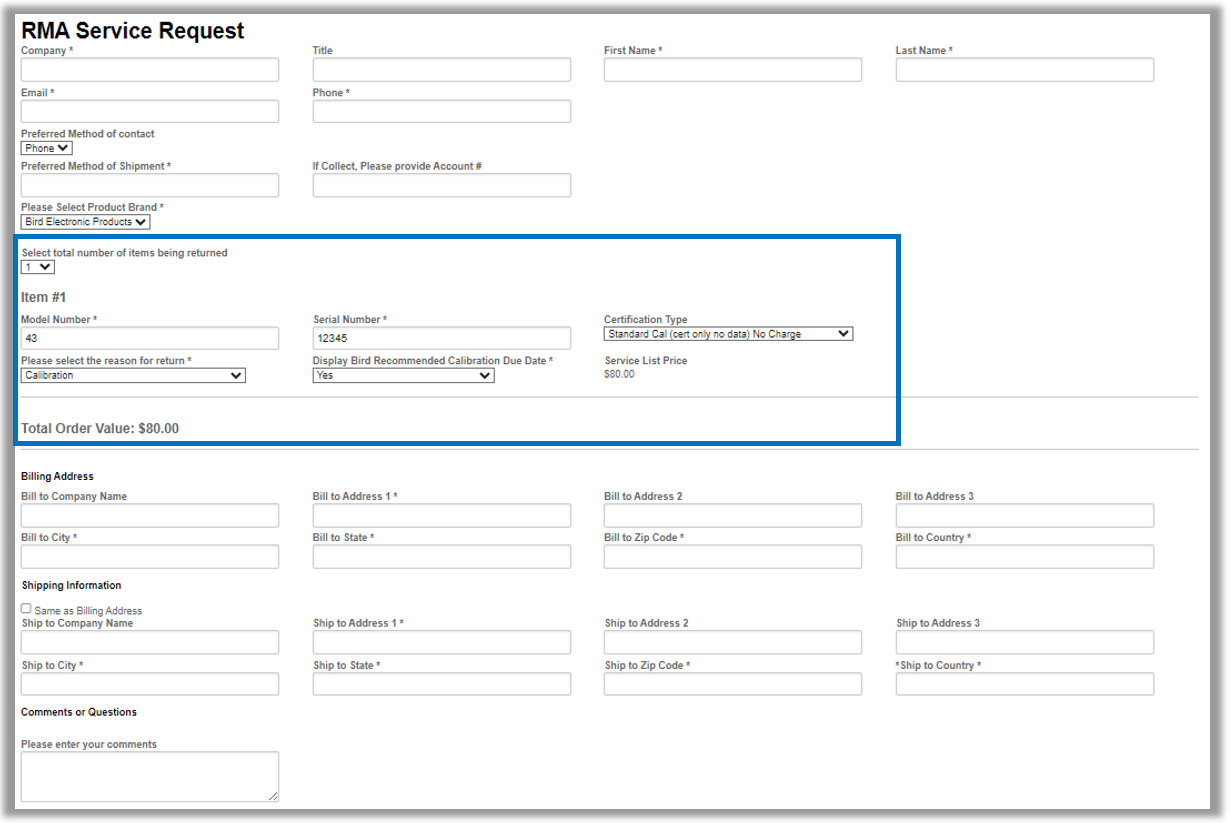Image resolution: width=1231 pixels, height=823 pixels.
Task: Open total number of items dropdown
Action: click(38, 267)
